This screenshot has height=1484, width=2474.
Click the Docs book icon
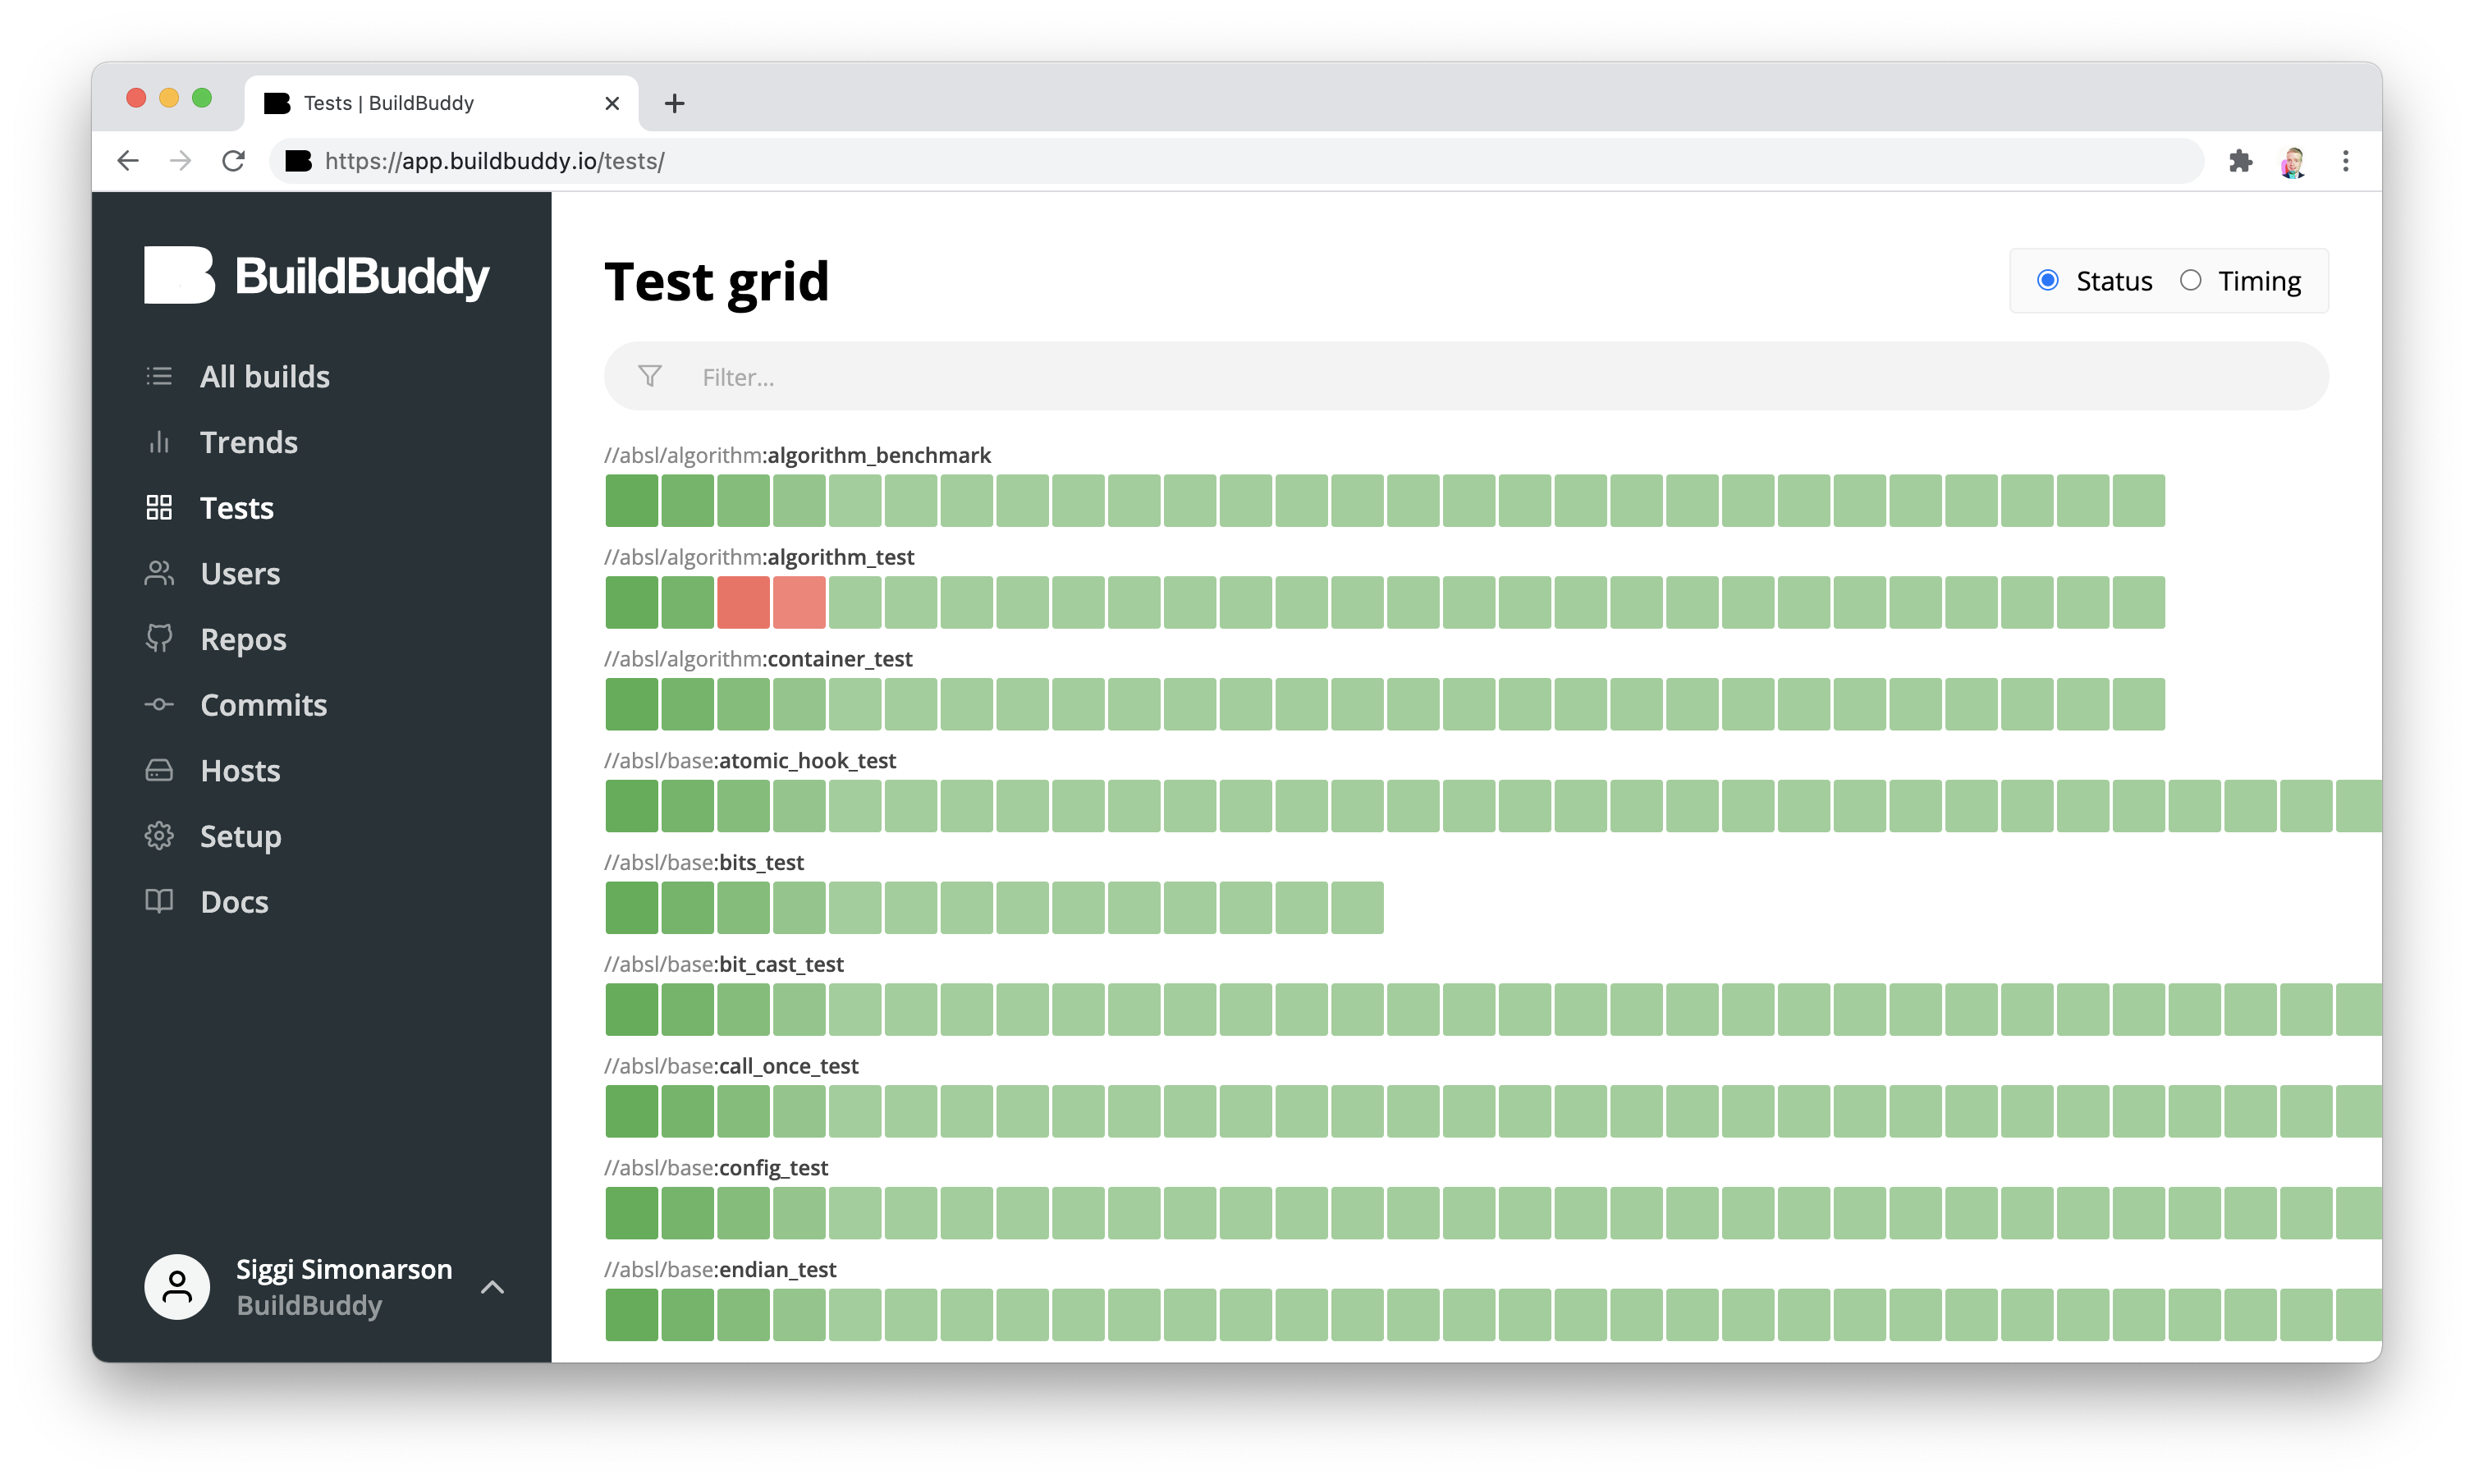(159, 901)
